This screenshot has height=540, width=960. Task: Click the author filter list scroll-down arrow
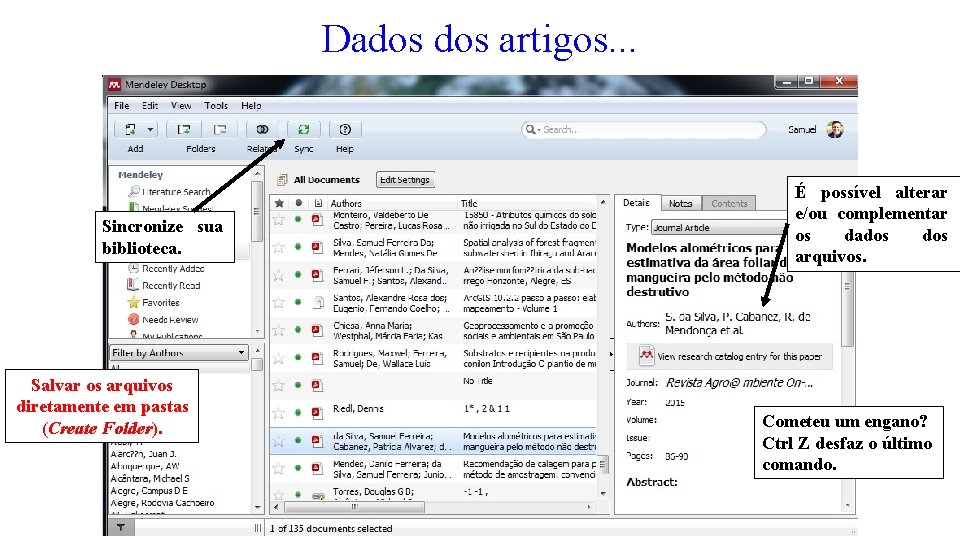(257, 506)
